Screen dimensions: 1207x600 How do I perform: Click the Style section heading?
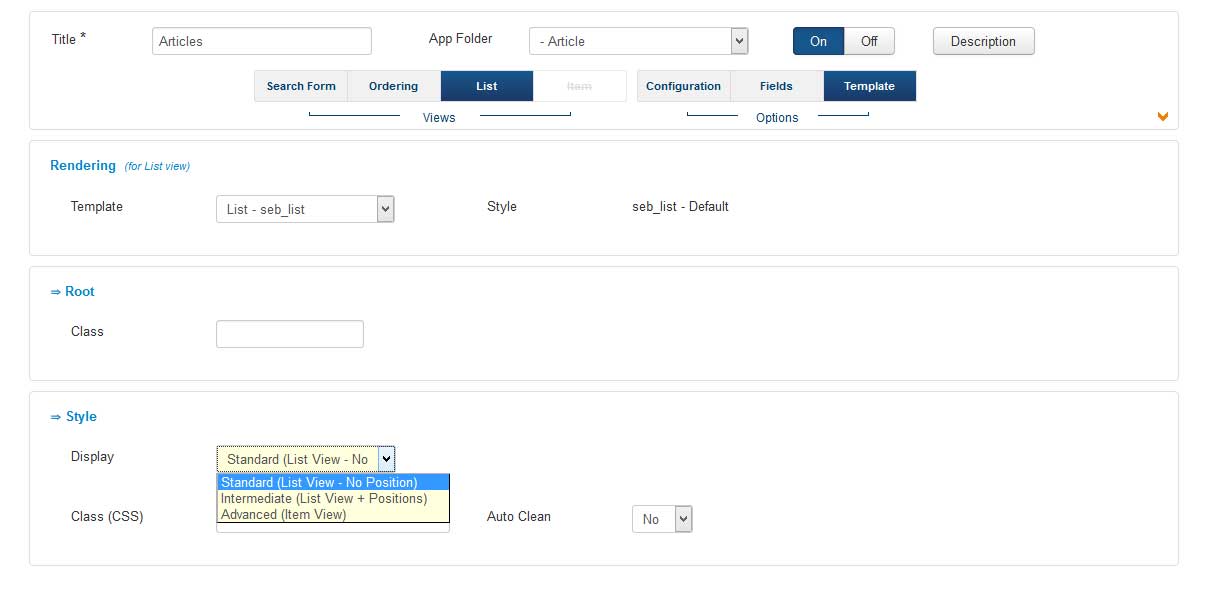click(73, 416)
